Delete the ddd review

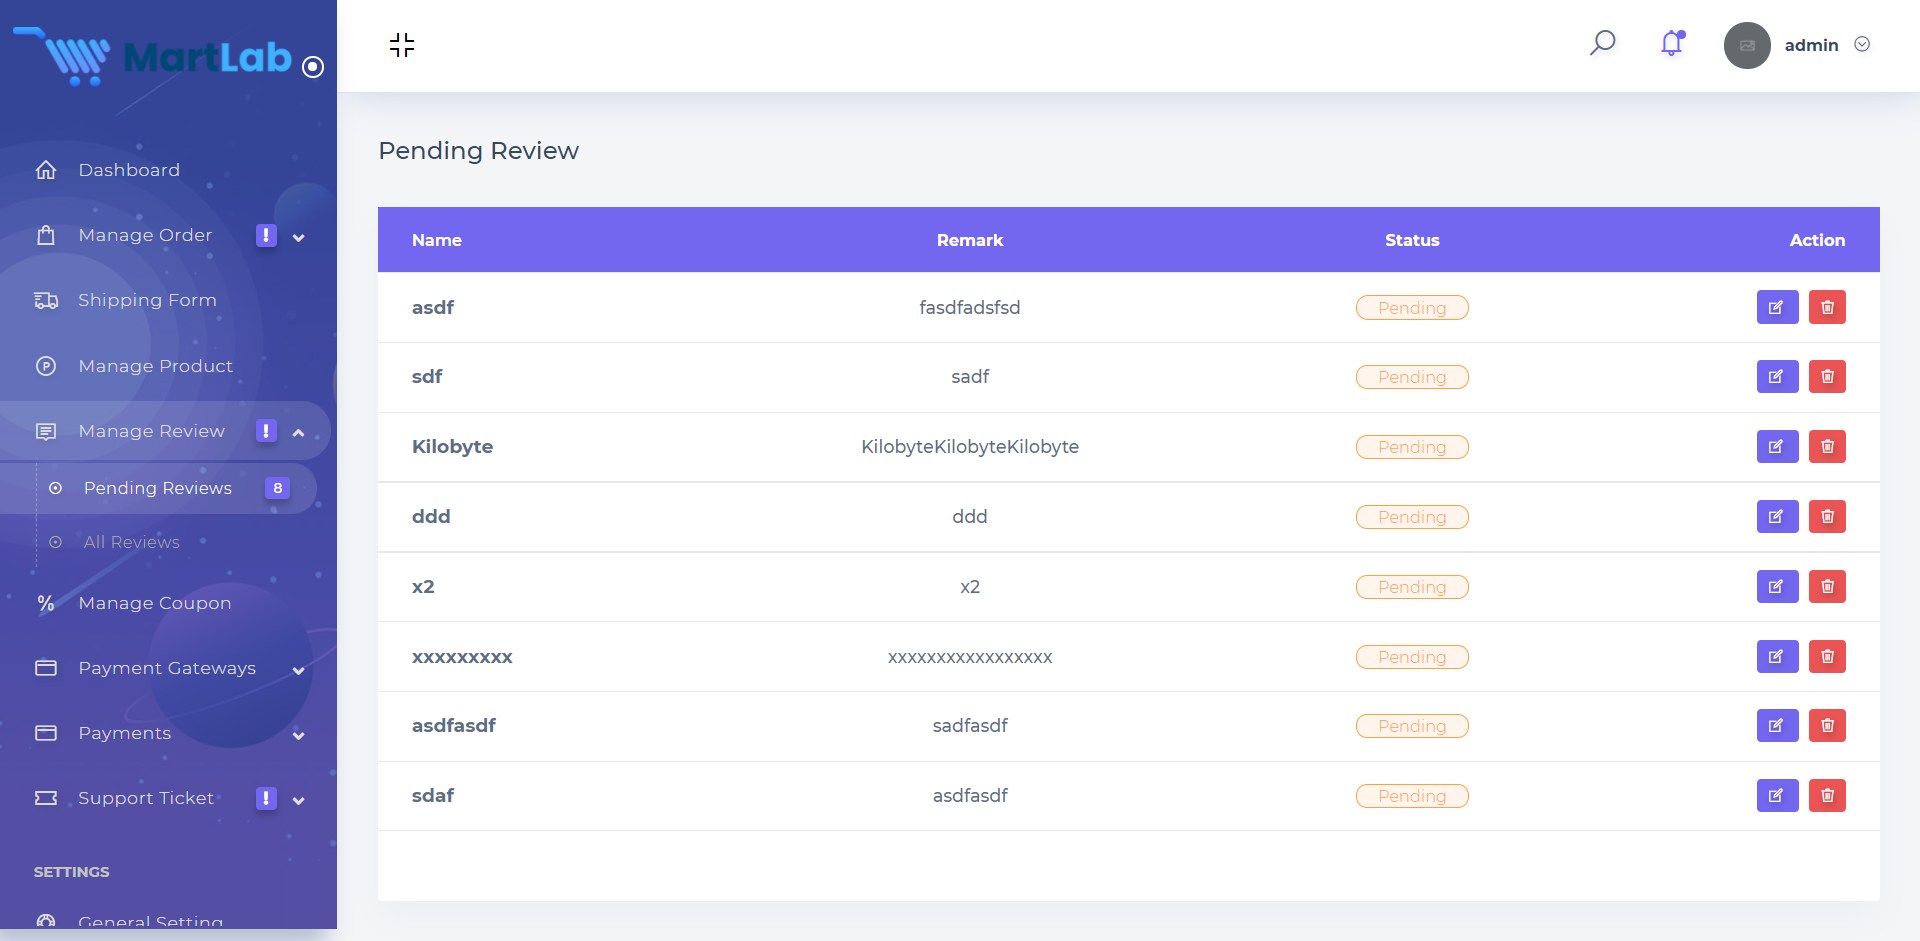[1827, 517]
